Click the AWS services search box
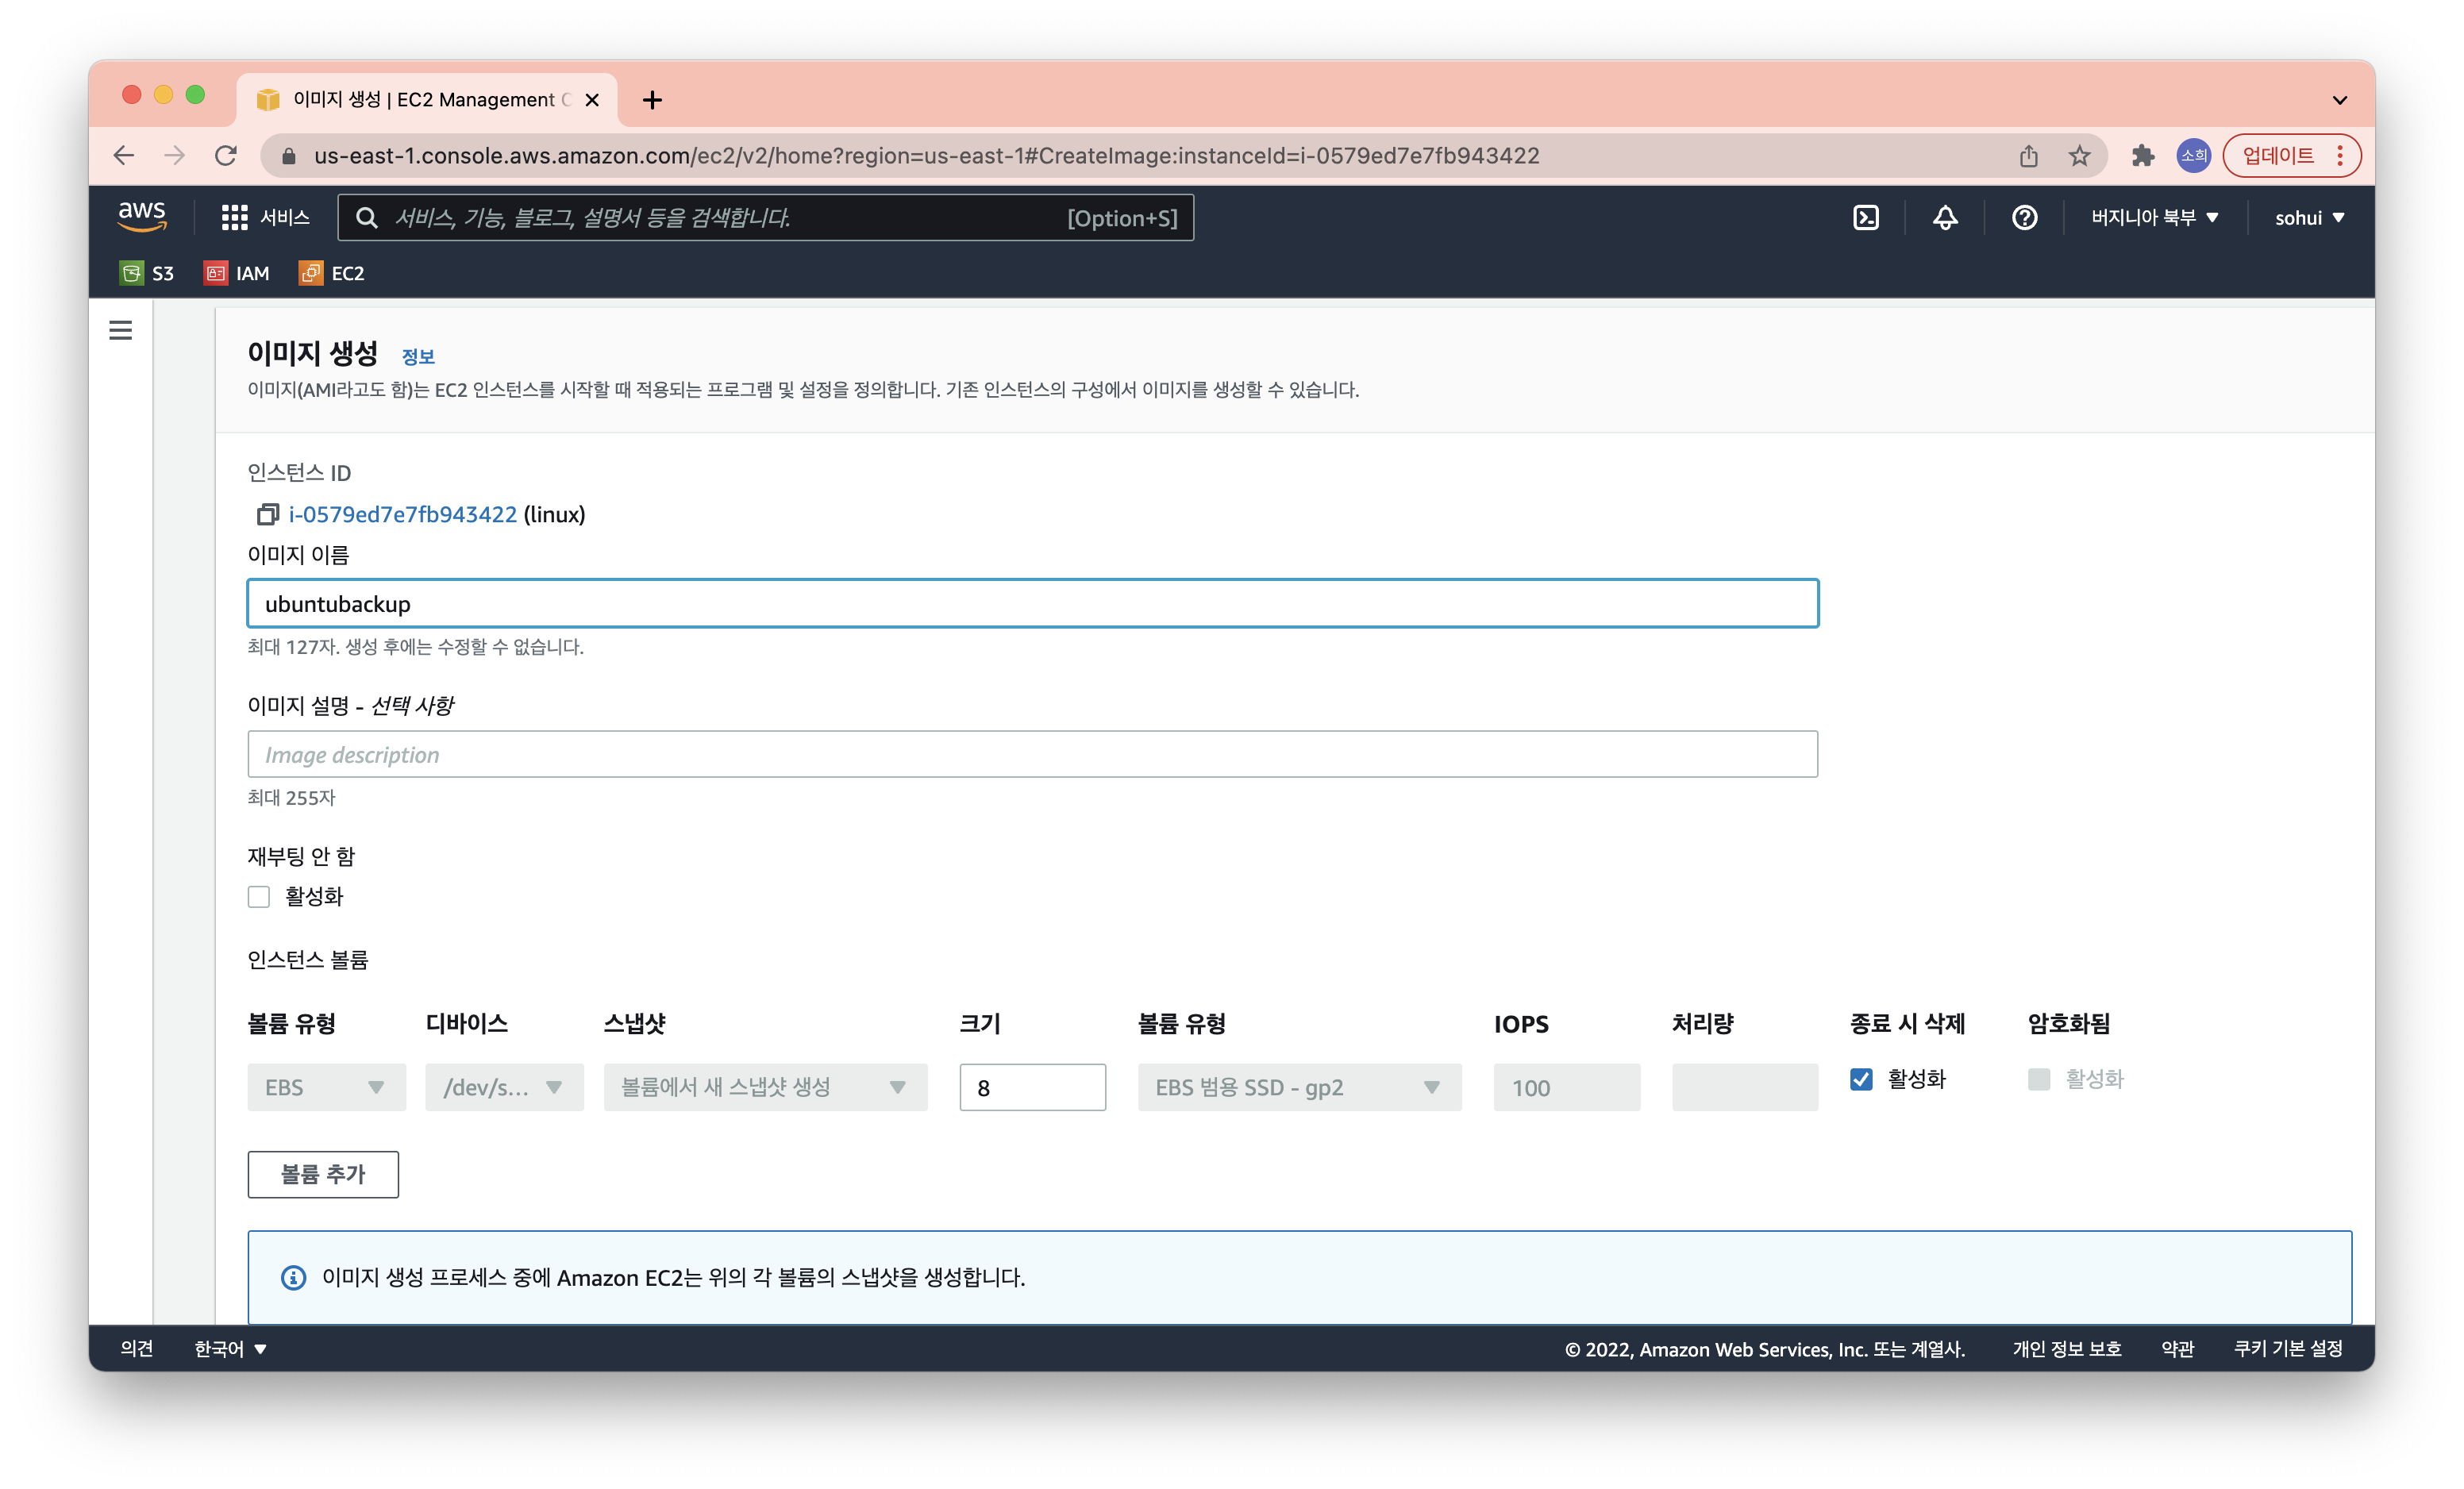Screen dimensions: 2464x1489 tap(765, 218)
